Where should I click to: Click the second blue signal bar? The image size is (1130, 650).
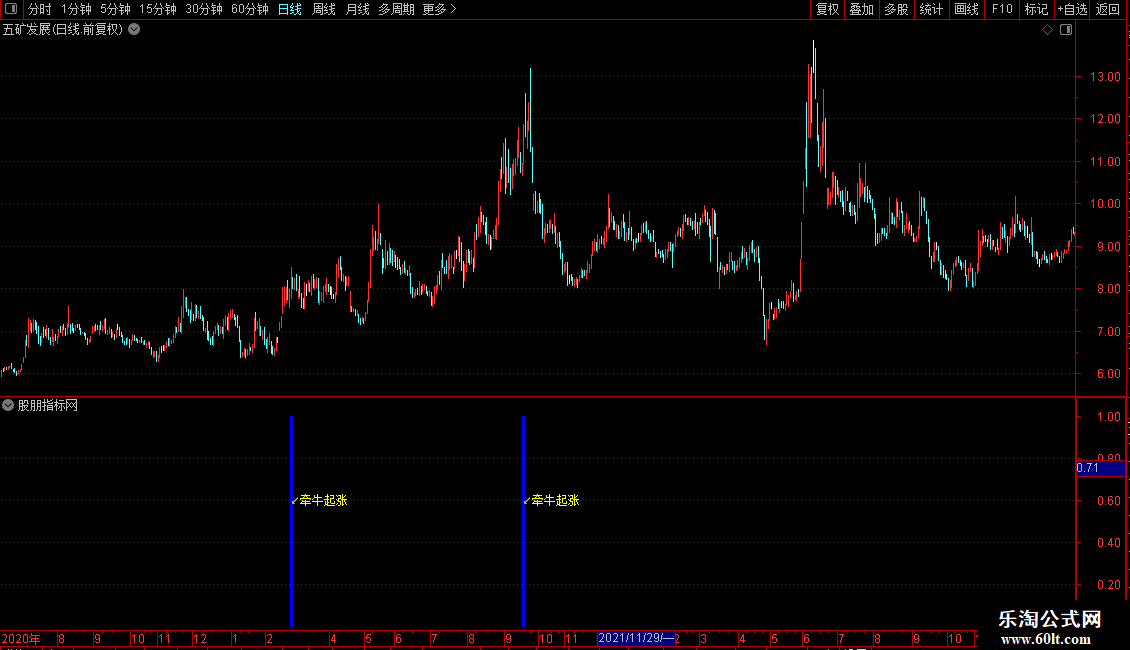coord(523,522)
